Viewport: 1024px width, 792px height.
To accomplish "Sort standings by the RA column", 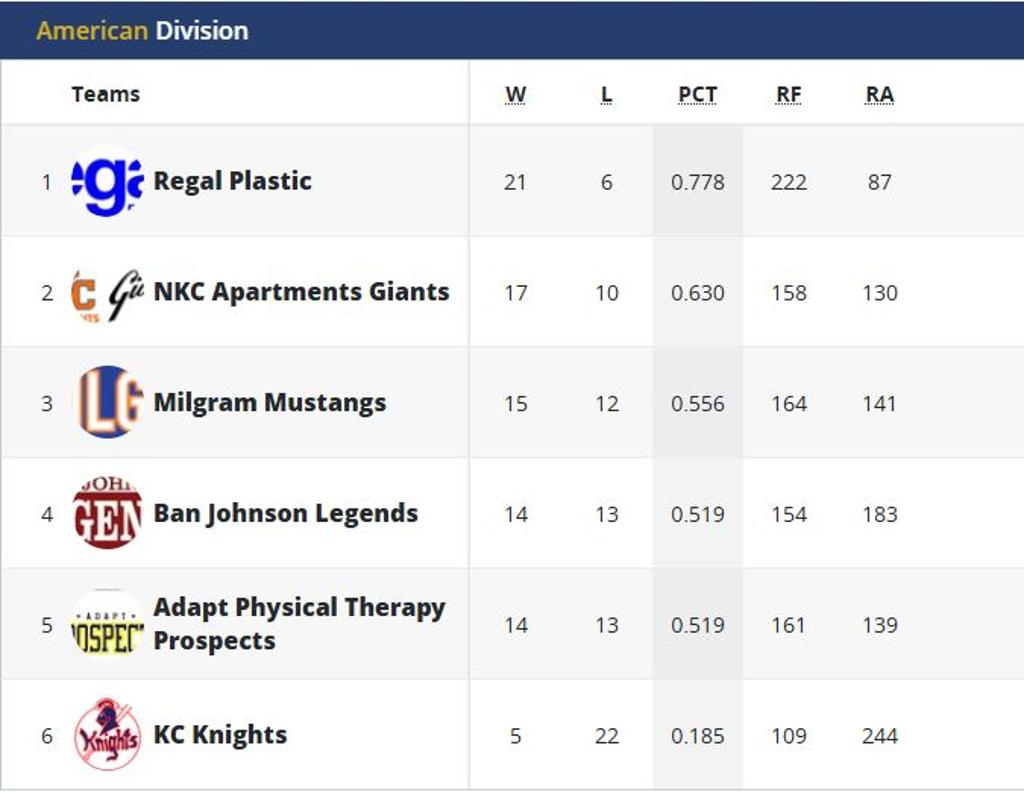I will (879, 92).
